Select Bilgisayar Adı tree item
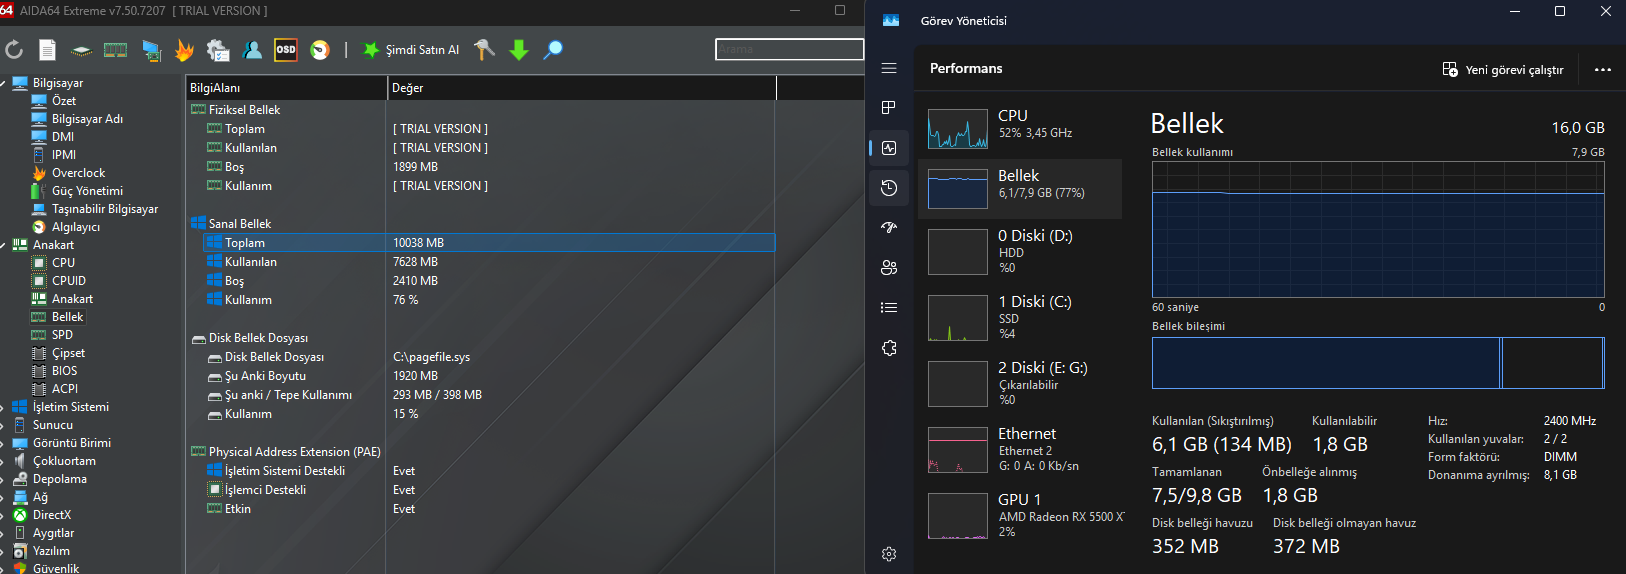Image resolution: width=1626 pixels, height=574 pixels. click(x=87, y=119)
